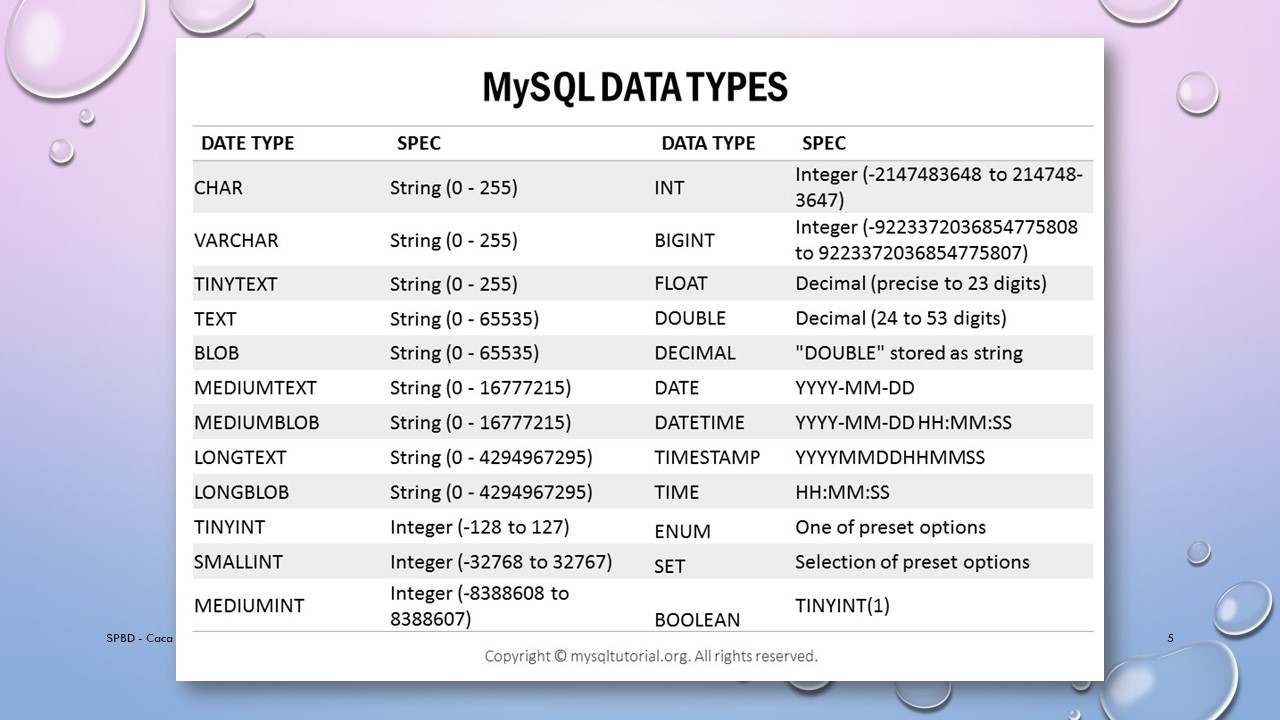
Task: Click spec YYYY-MM-DD HH:MM:SS
Action: click(x=904, y=423)
